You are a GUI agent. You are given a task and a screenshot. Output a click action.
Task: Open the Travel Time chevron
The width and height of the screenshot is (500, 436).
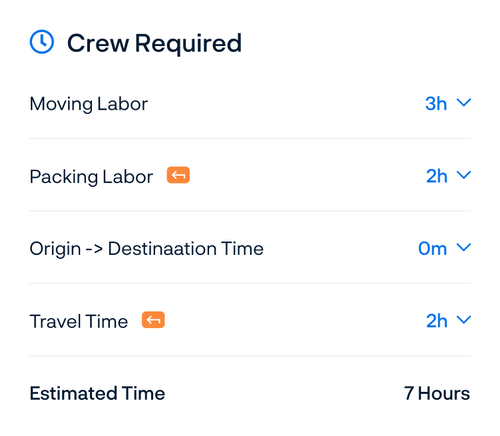(464, 320)
